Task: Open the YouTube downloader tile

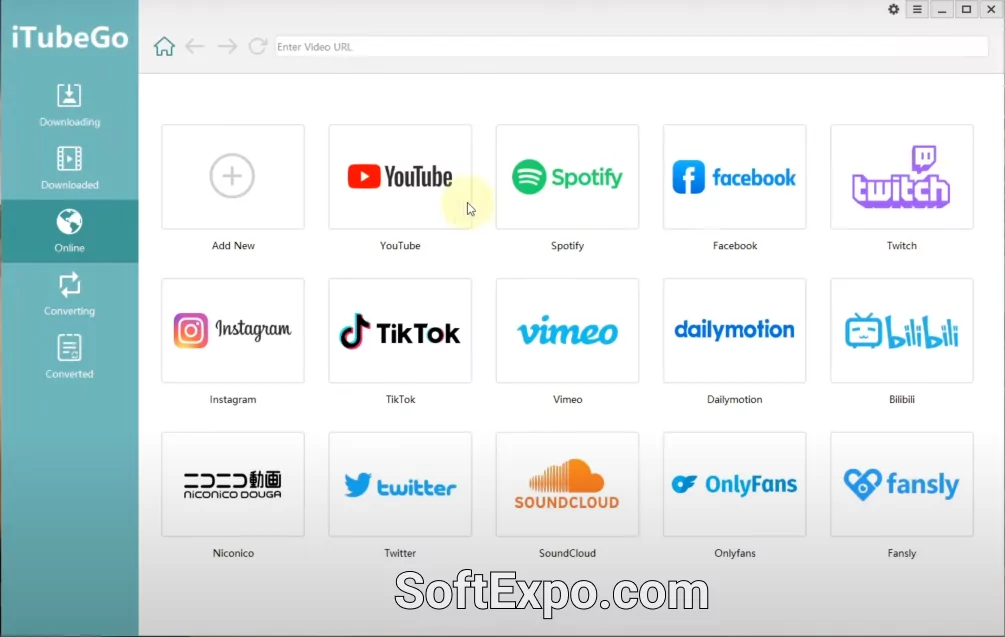Action: 399,177
